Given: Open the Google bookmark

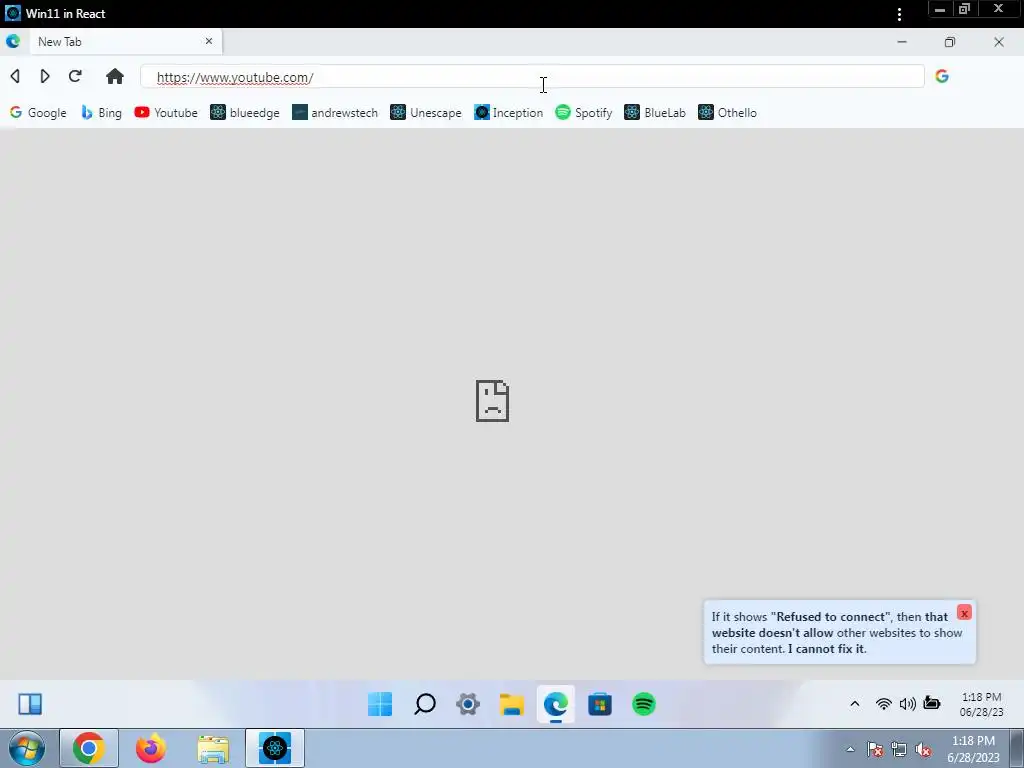Looking at the screenshot, I should tap(38, 112).
